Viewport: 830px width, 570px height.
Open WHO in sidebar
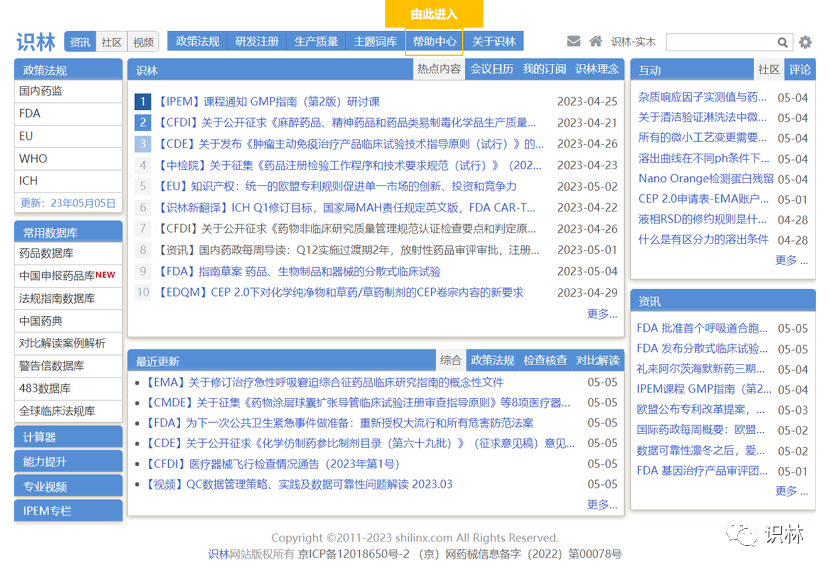coord(68,159)
